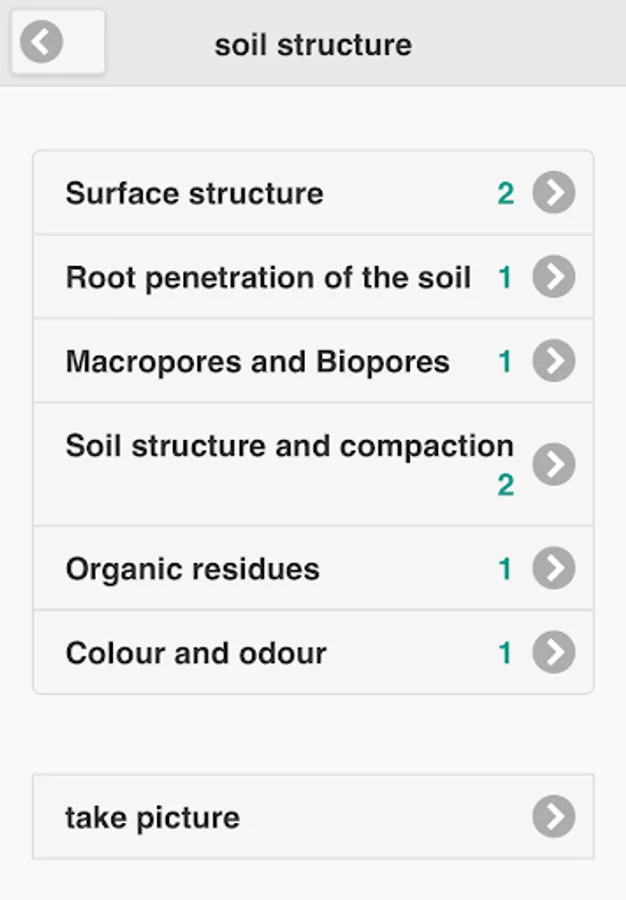Click the soil structure page title
Image resolution: width=626 pixels, height=900 pixels.
point(313,45)
